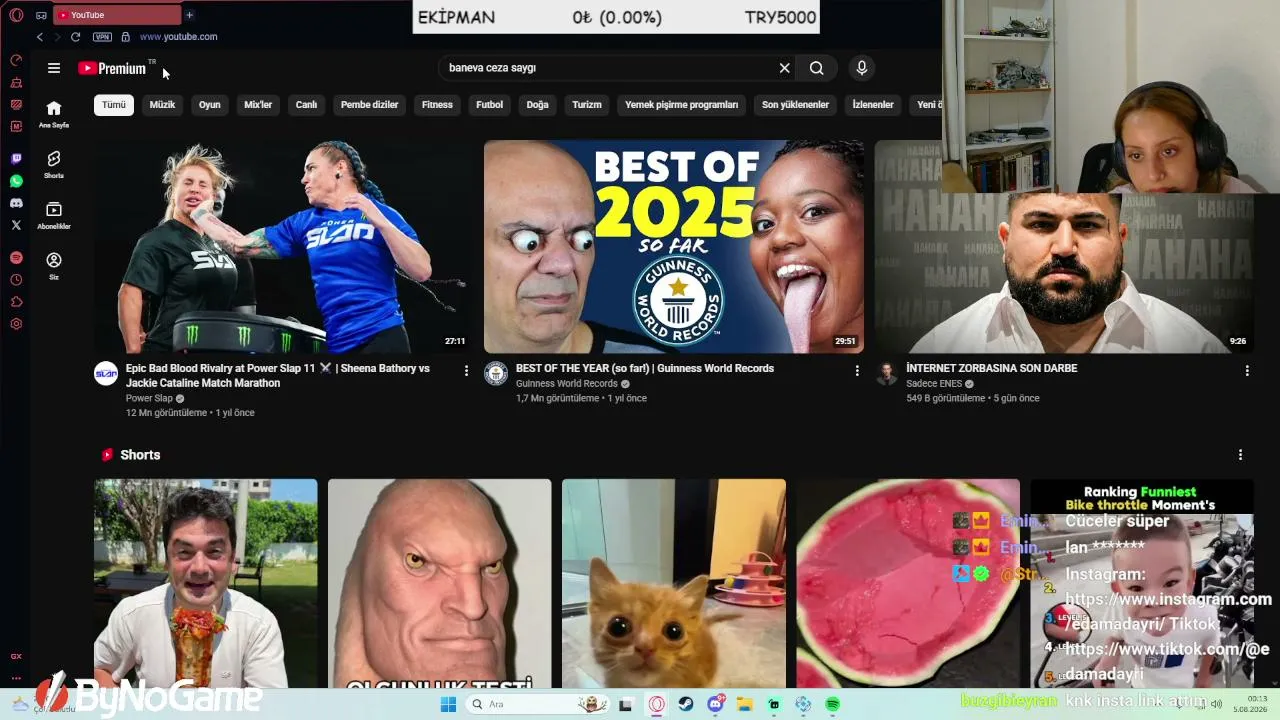Image resolution: width=1280 pixels, height=720 pixels.
Task: Open Steam from the taskbar
Action: click(x=686, y=704)
